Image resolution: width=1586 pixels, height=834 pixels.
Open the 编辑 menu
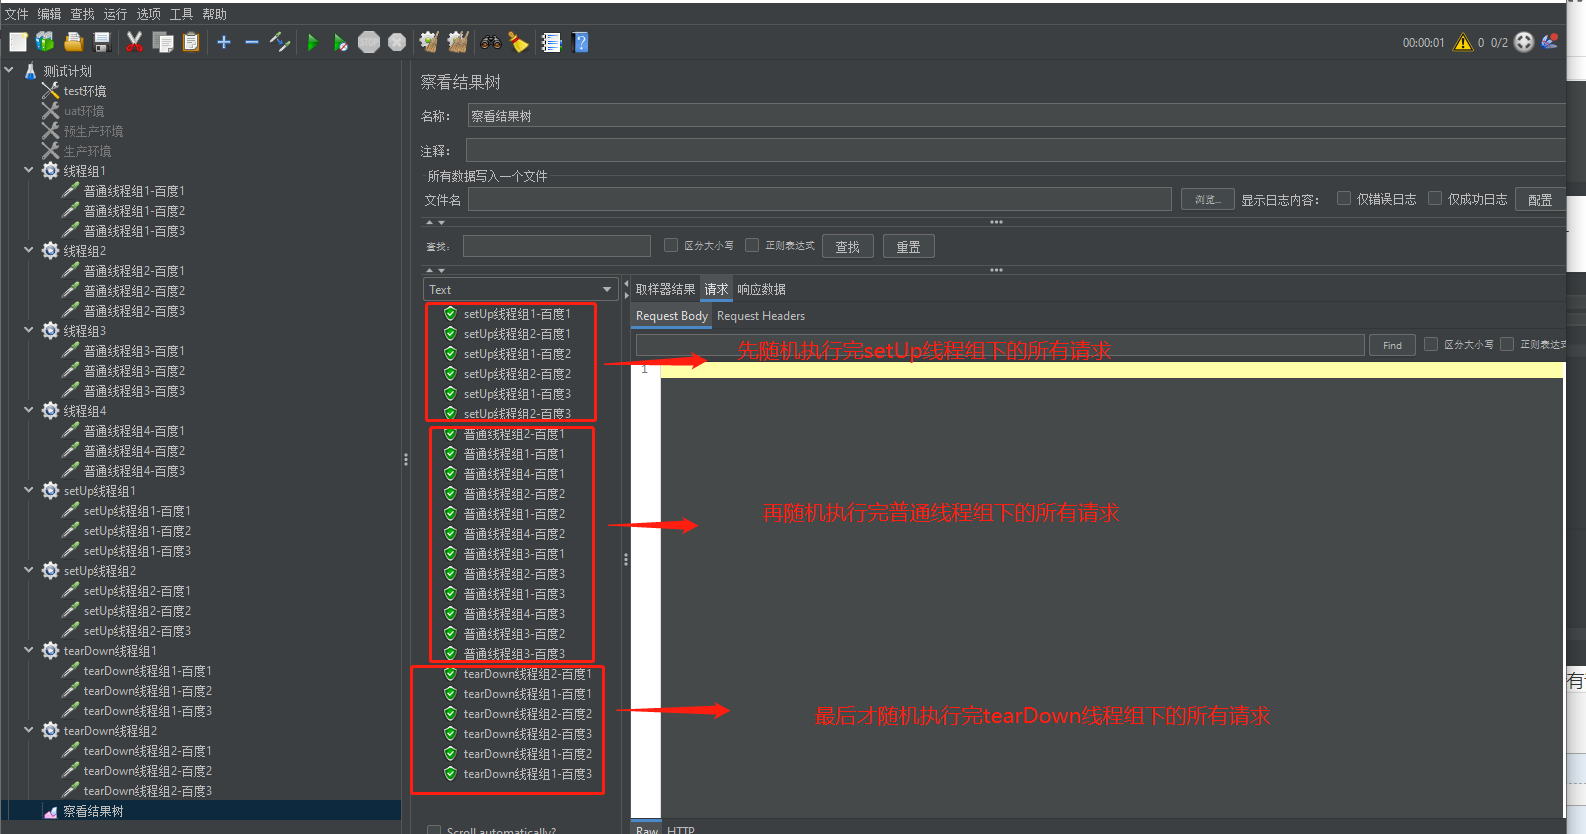[x=50, y=14]
